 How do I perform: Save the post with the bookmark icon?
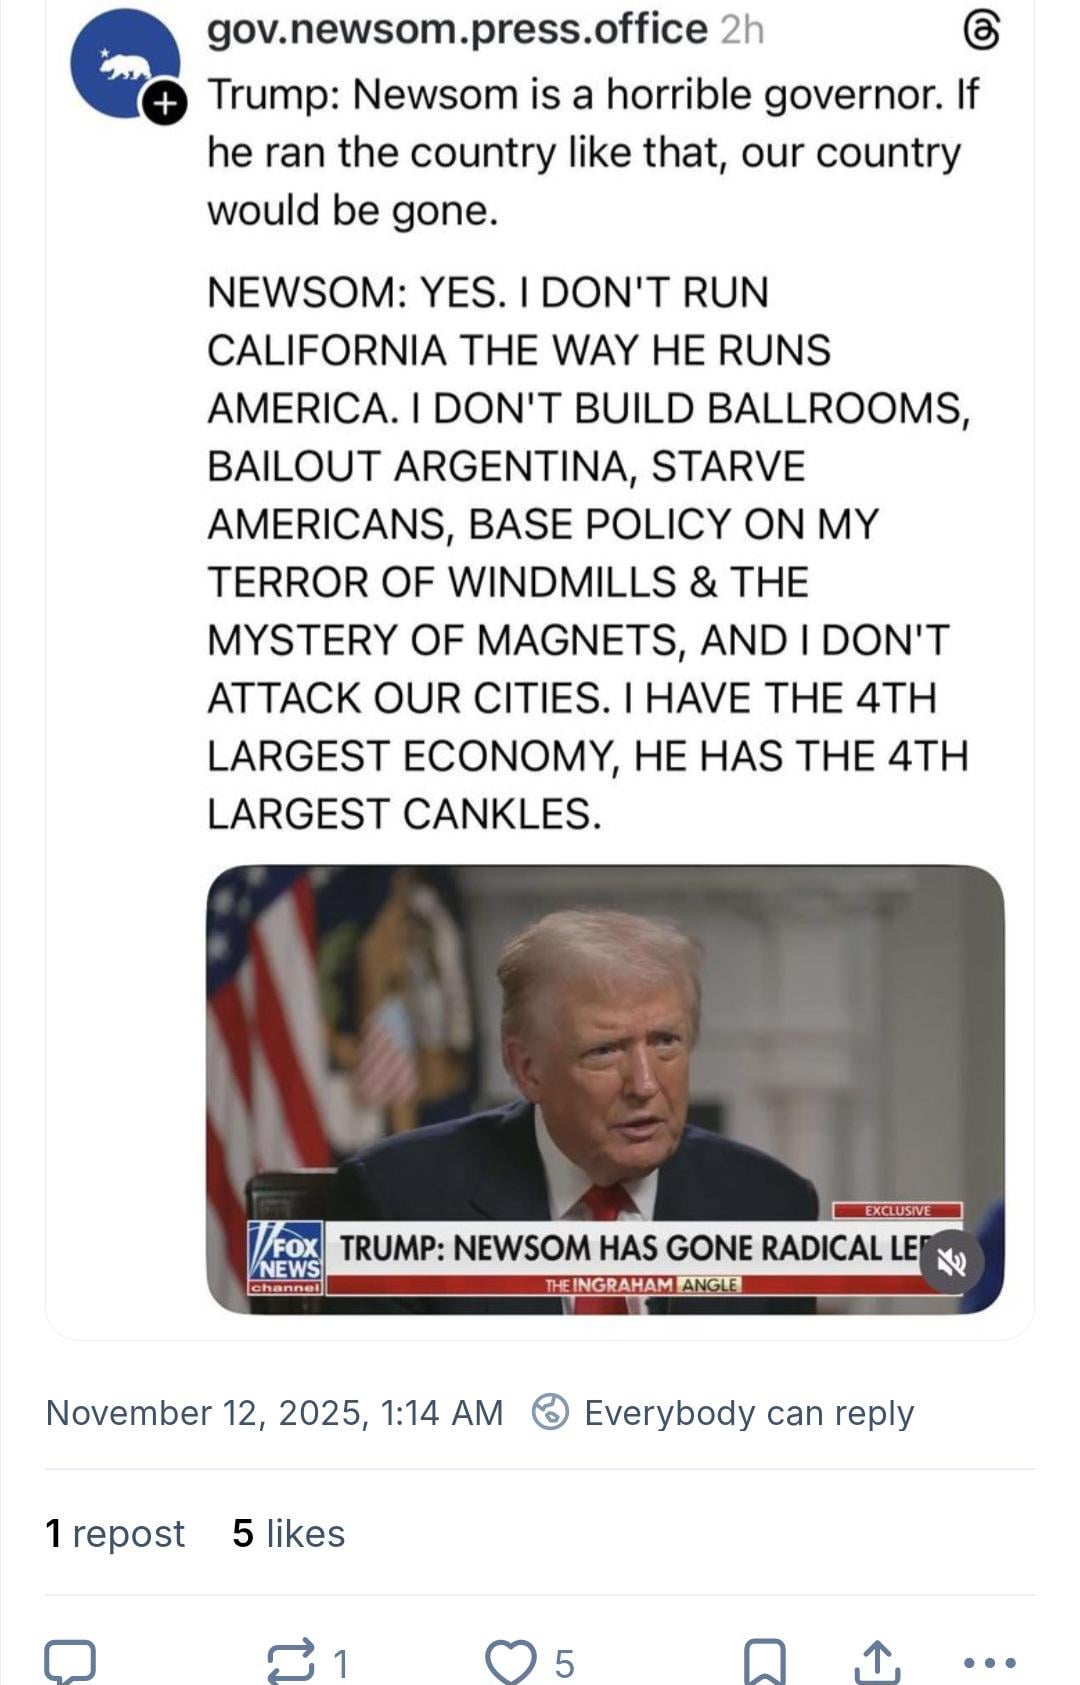tap(764, 1662)
